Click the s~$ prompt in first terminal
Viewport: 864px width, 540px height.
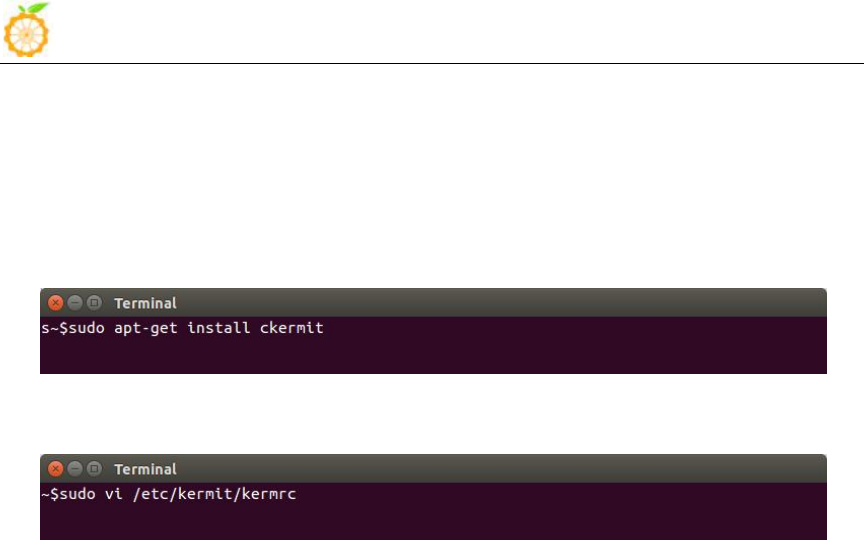tap(54, 328)
